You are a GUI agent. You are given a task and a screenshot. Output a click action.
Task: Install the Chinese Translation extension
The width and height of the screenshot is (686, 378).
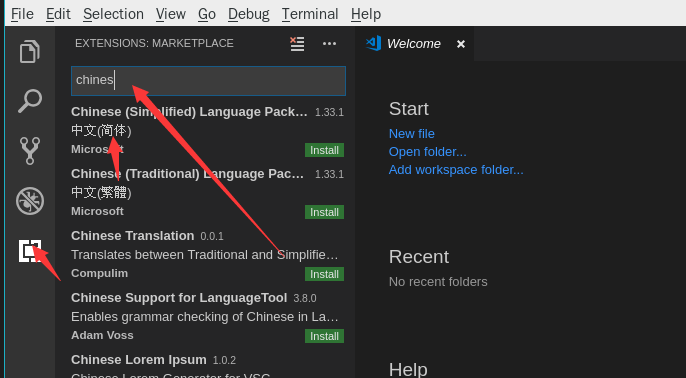[324, 274]
